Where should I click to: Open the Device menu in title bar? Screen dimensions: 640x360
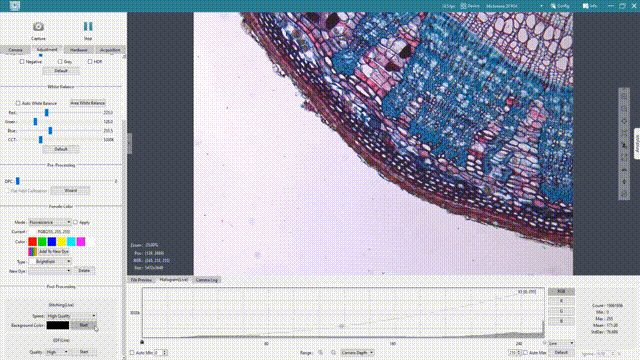coord(470,6)
